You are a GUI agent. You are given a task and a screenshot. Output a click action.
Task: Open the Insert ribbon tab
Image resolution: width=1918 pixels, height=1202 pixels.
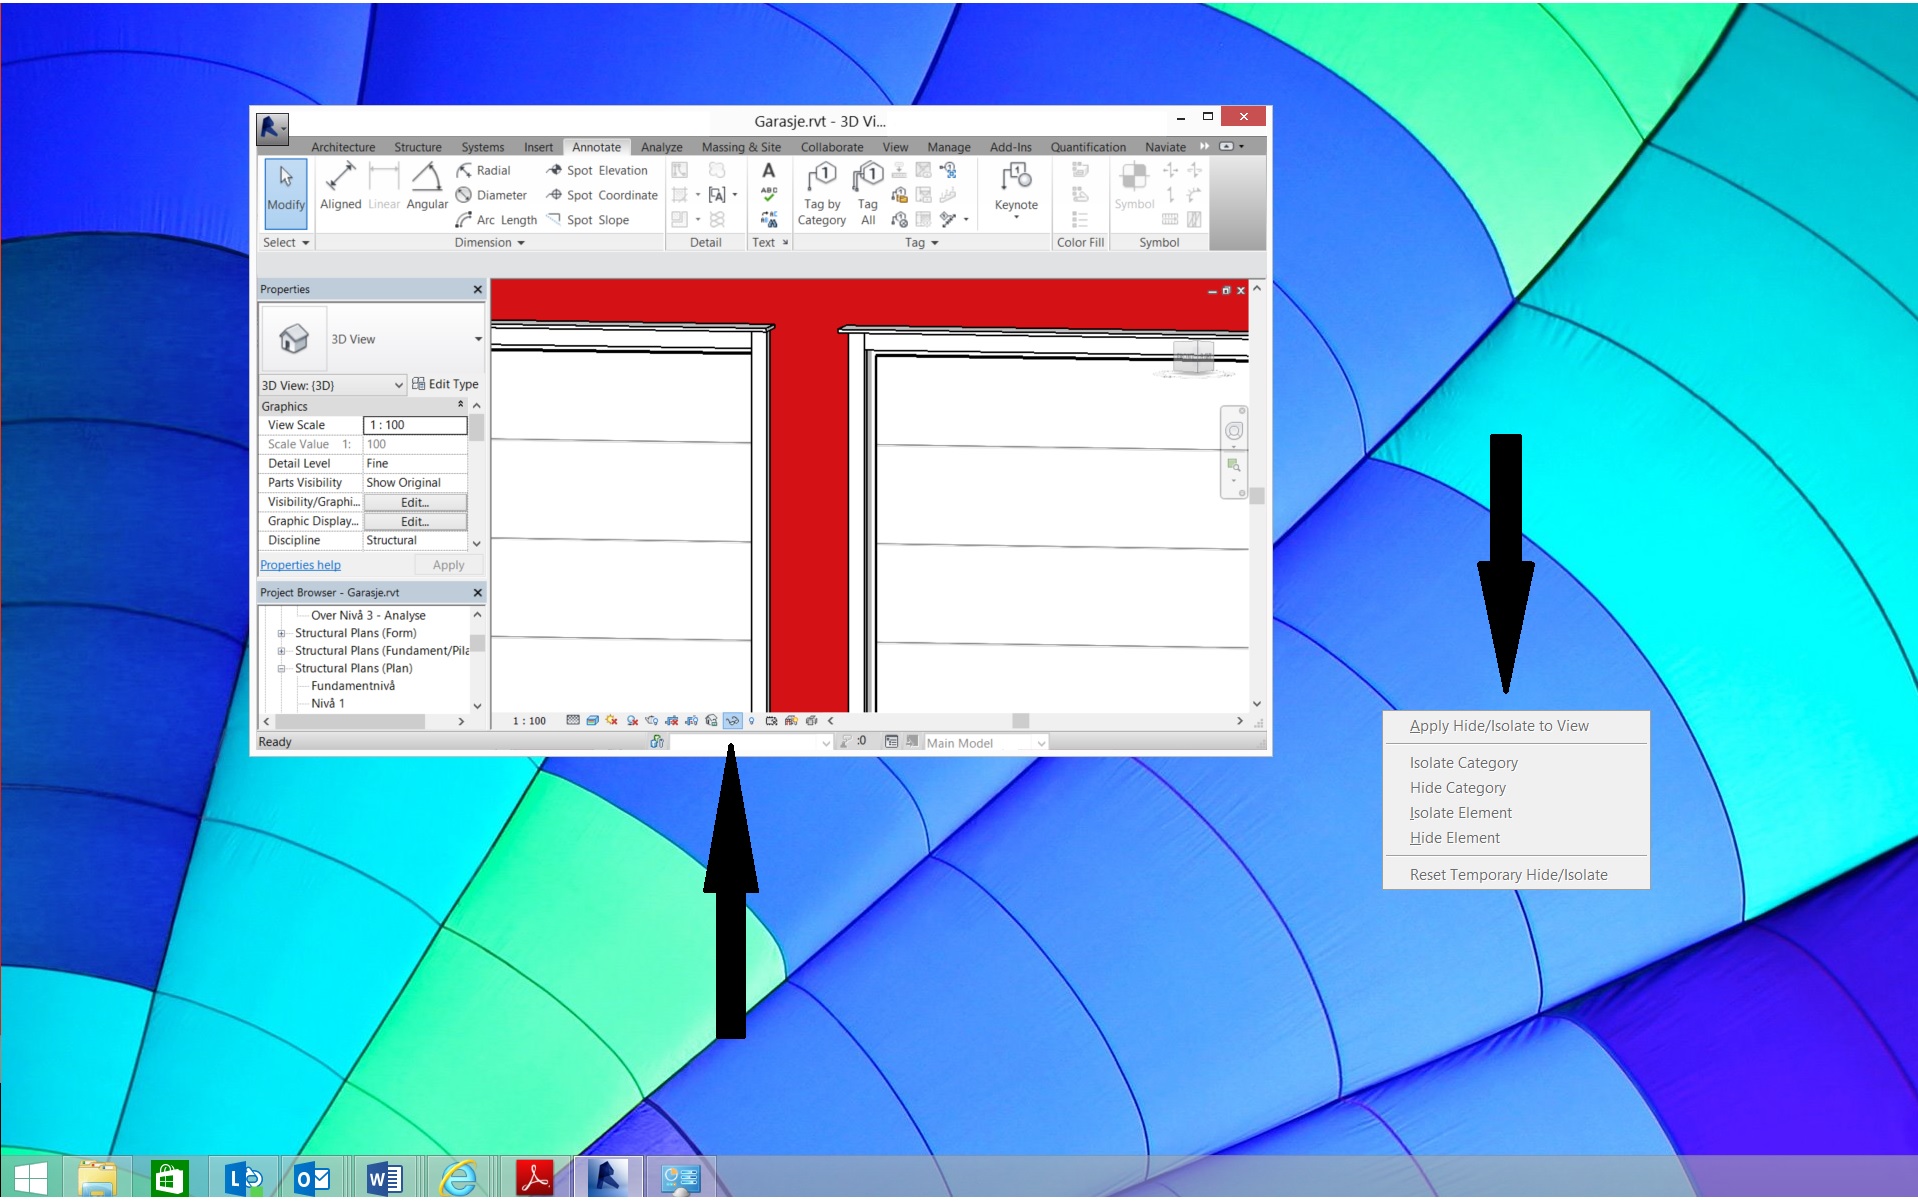(x=538, y=147)
